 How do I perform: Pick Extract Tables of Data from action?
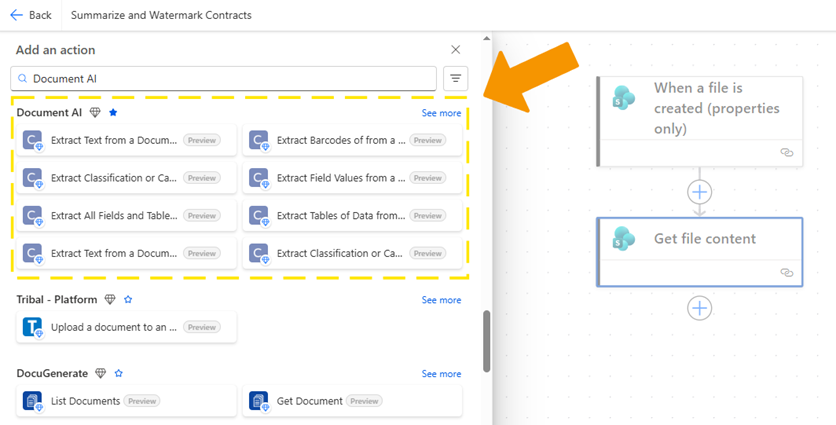[x=352, y=215]
